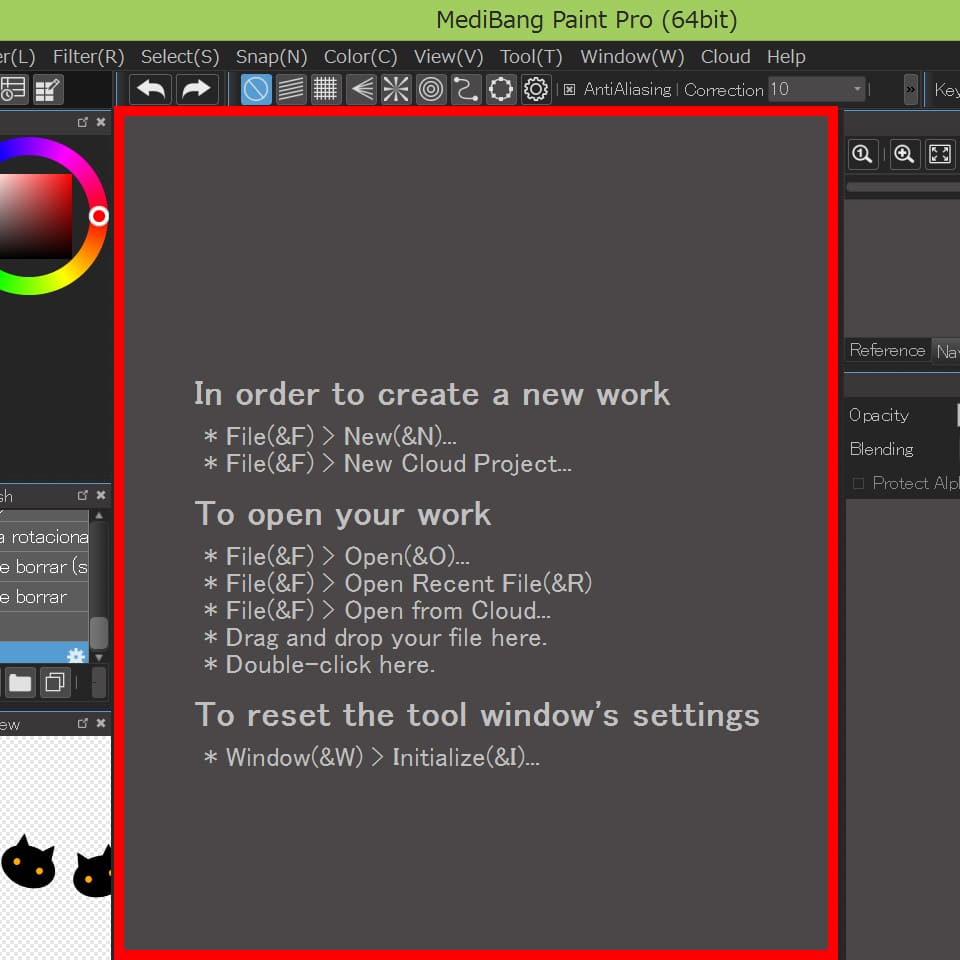
Task: Click the magnifier icon marked 1 in the navigator
Action: pos(863,154)
